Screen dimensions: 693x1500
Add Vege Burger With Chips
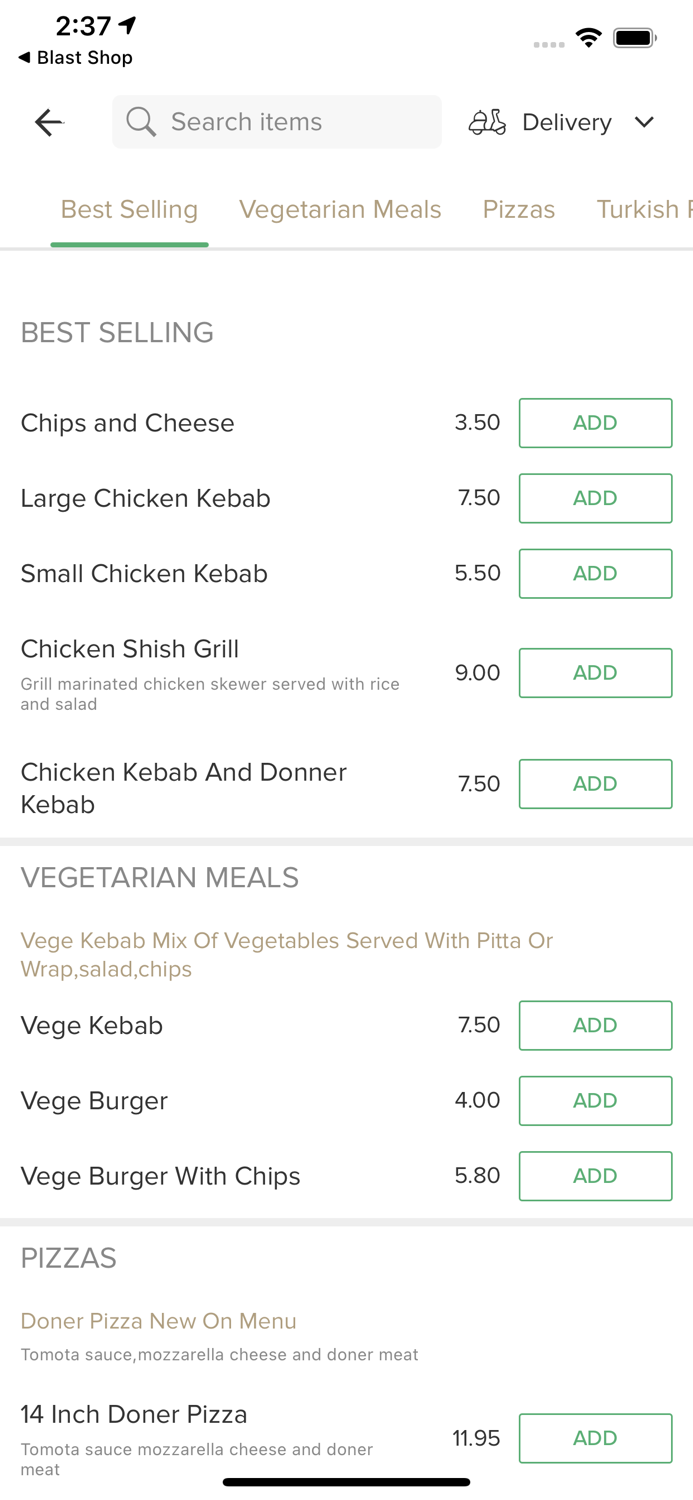595,1176
